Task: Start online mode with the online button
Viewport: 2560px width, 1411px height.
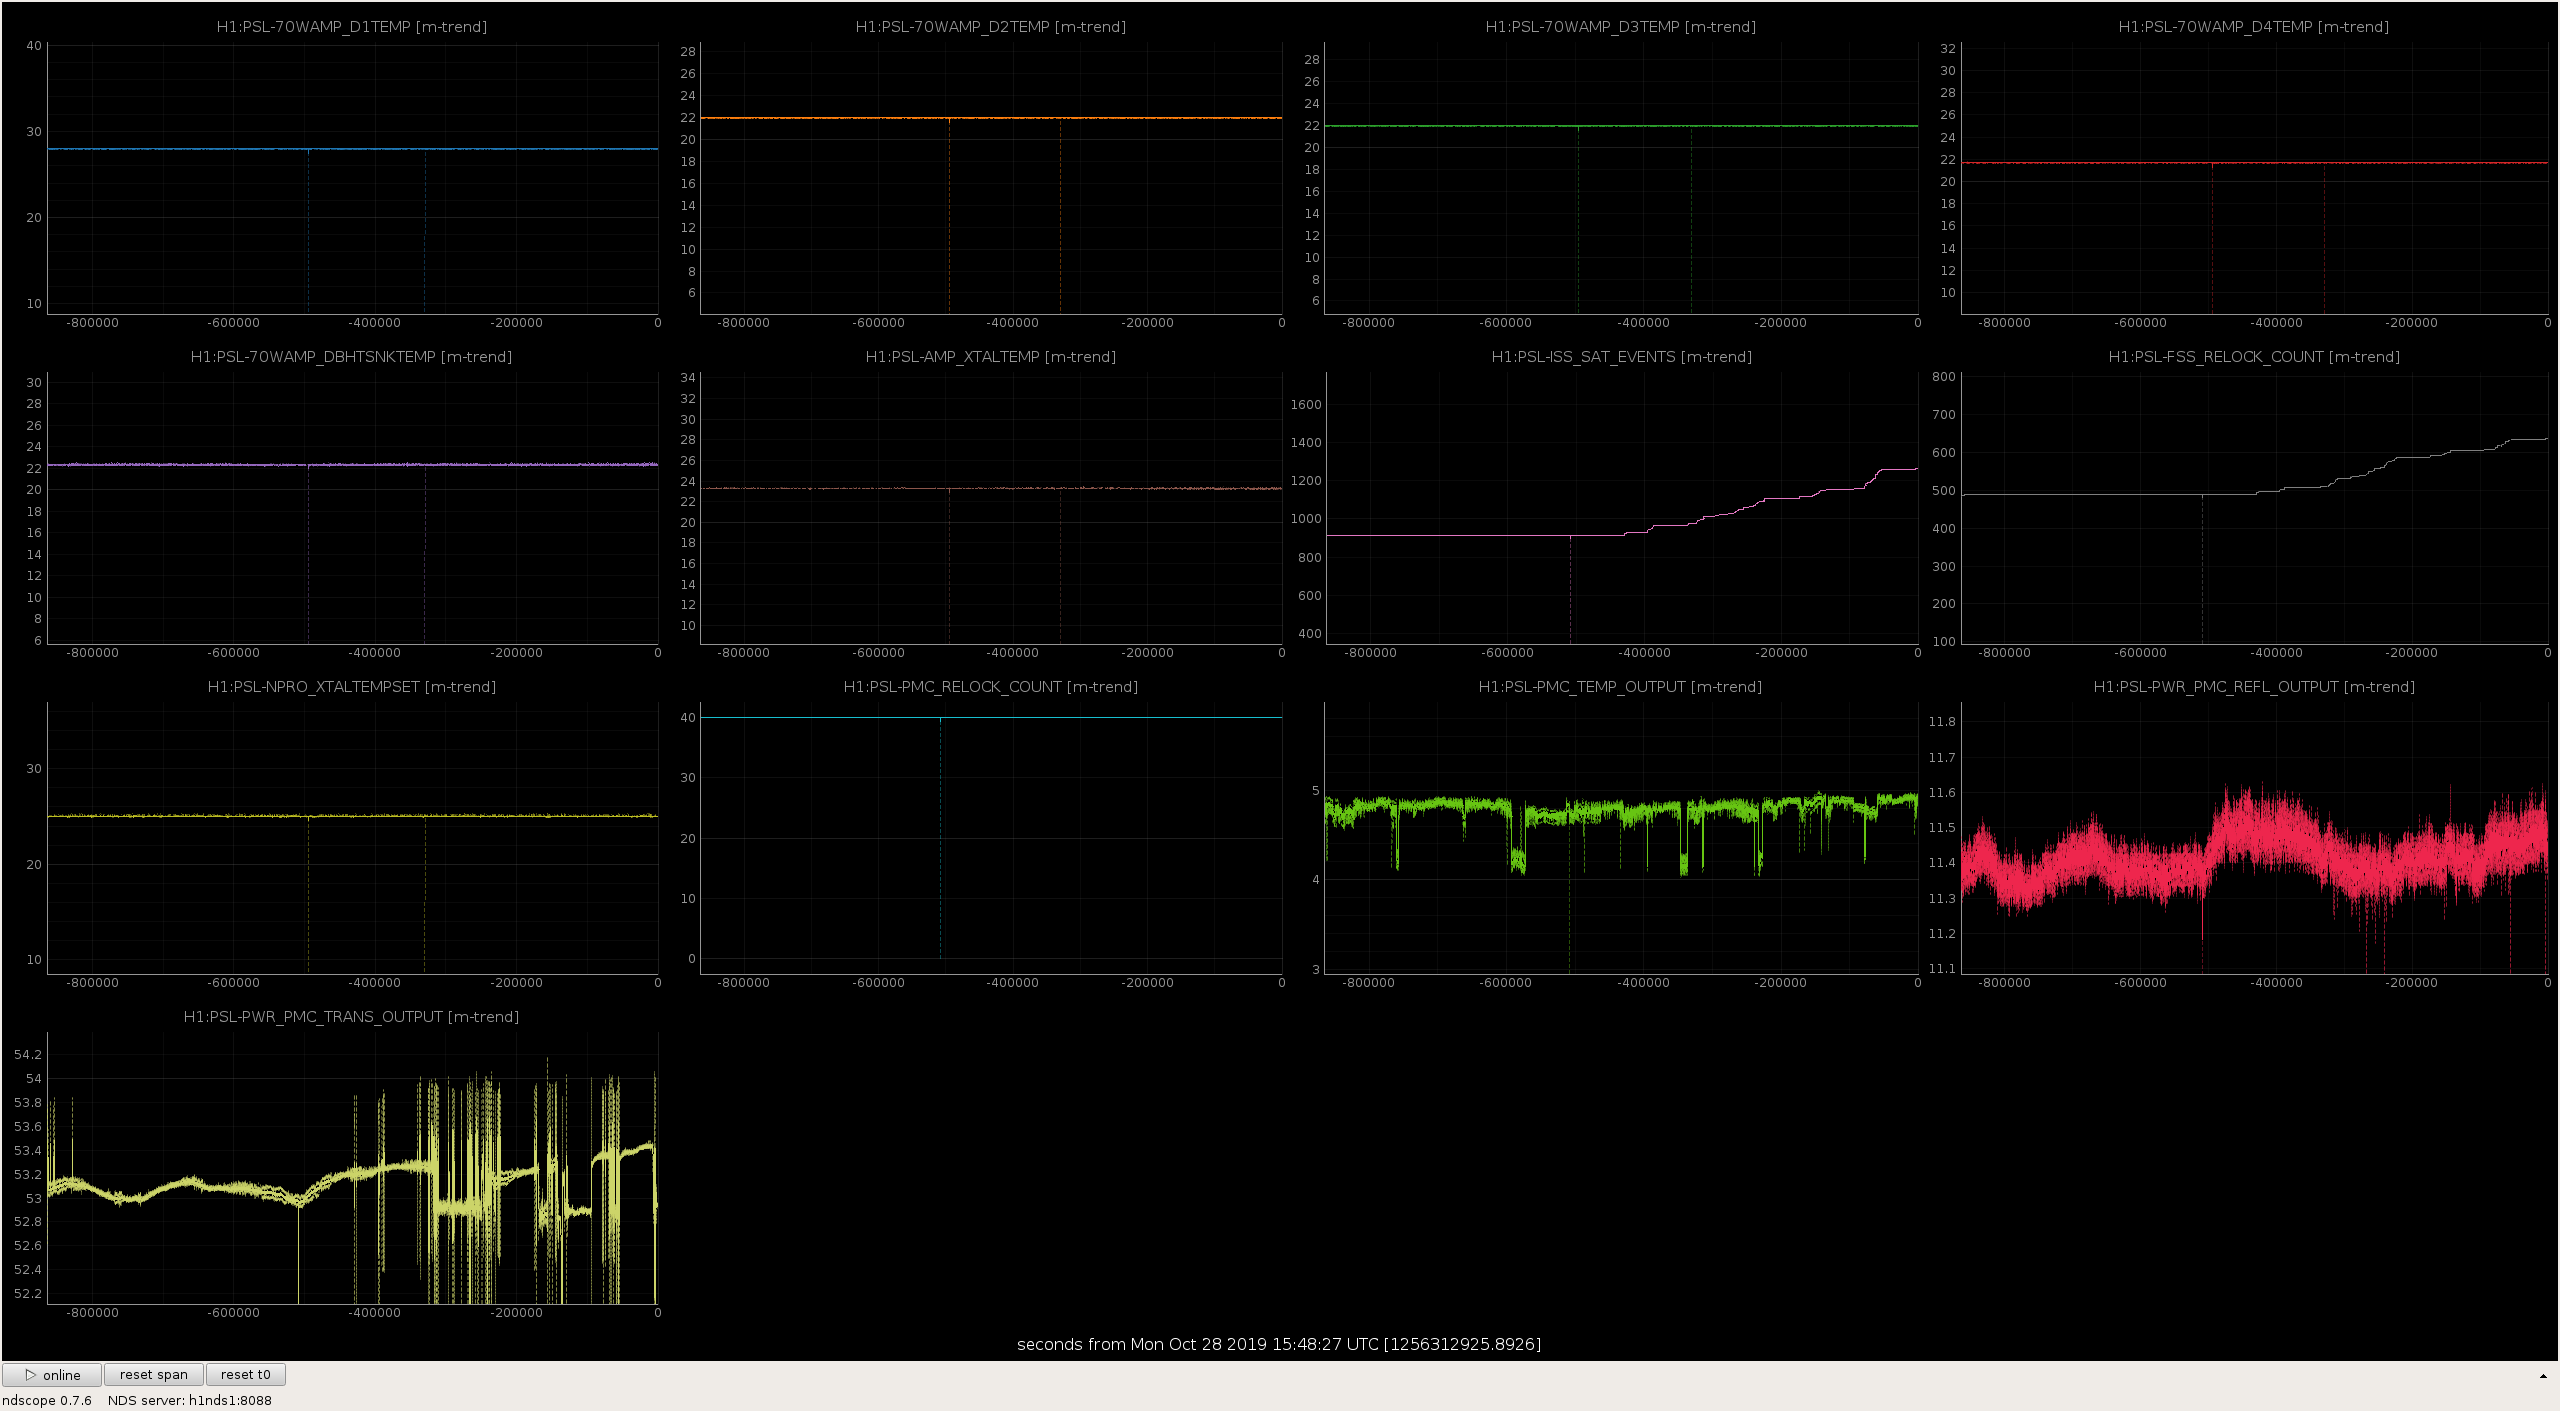Action: coord(52,1375)
